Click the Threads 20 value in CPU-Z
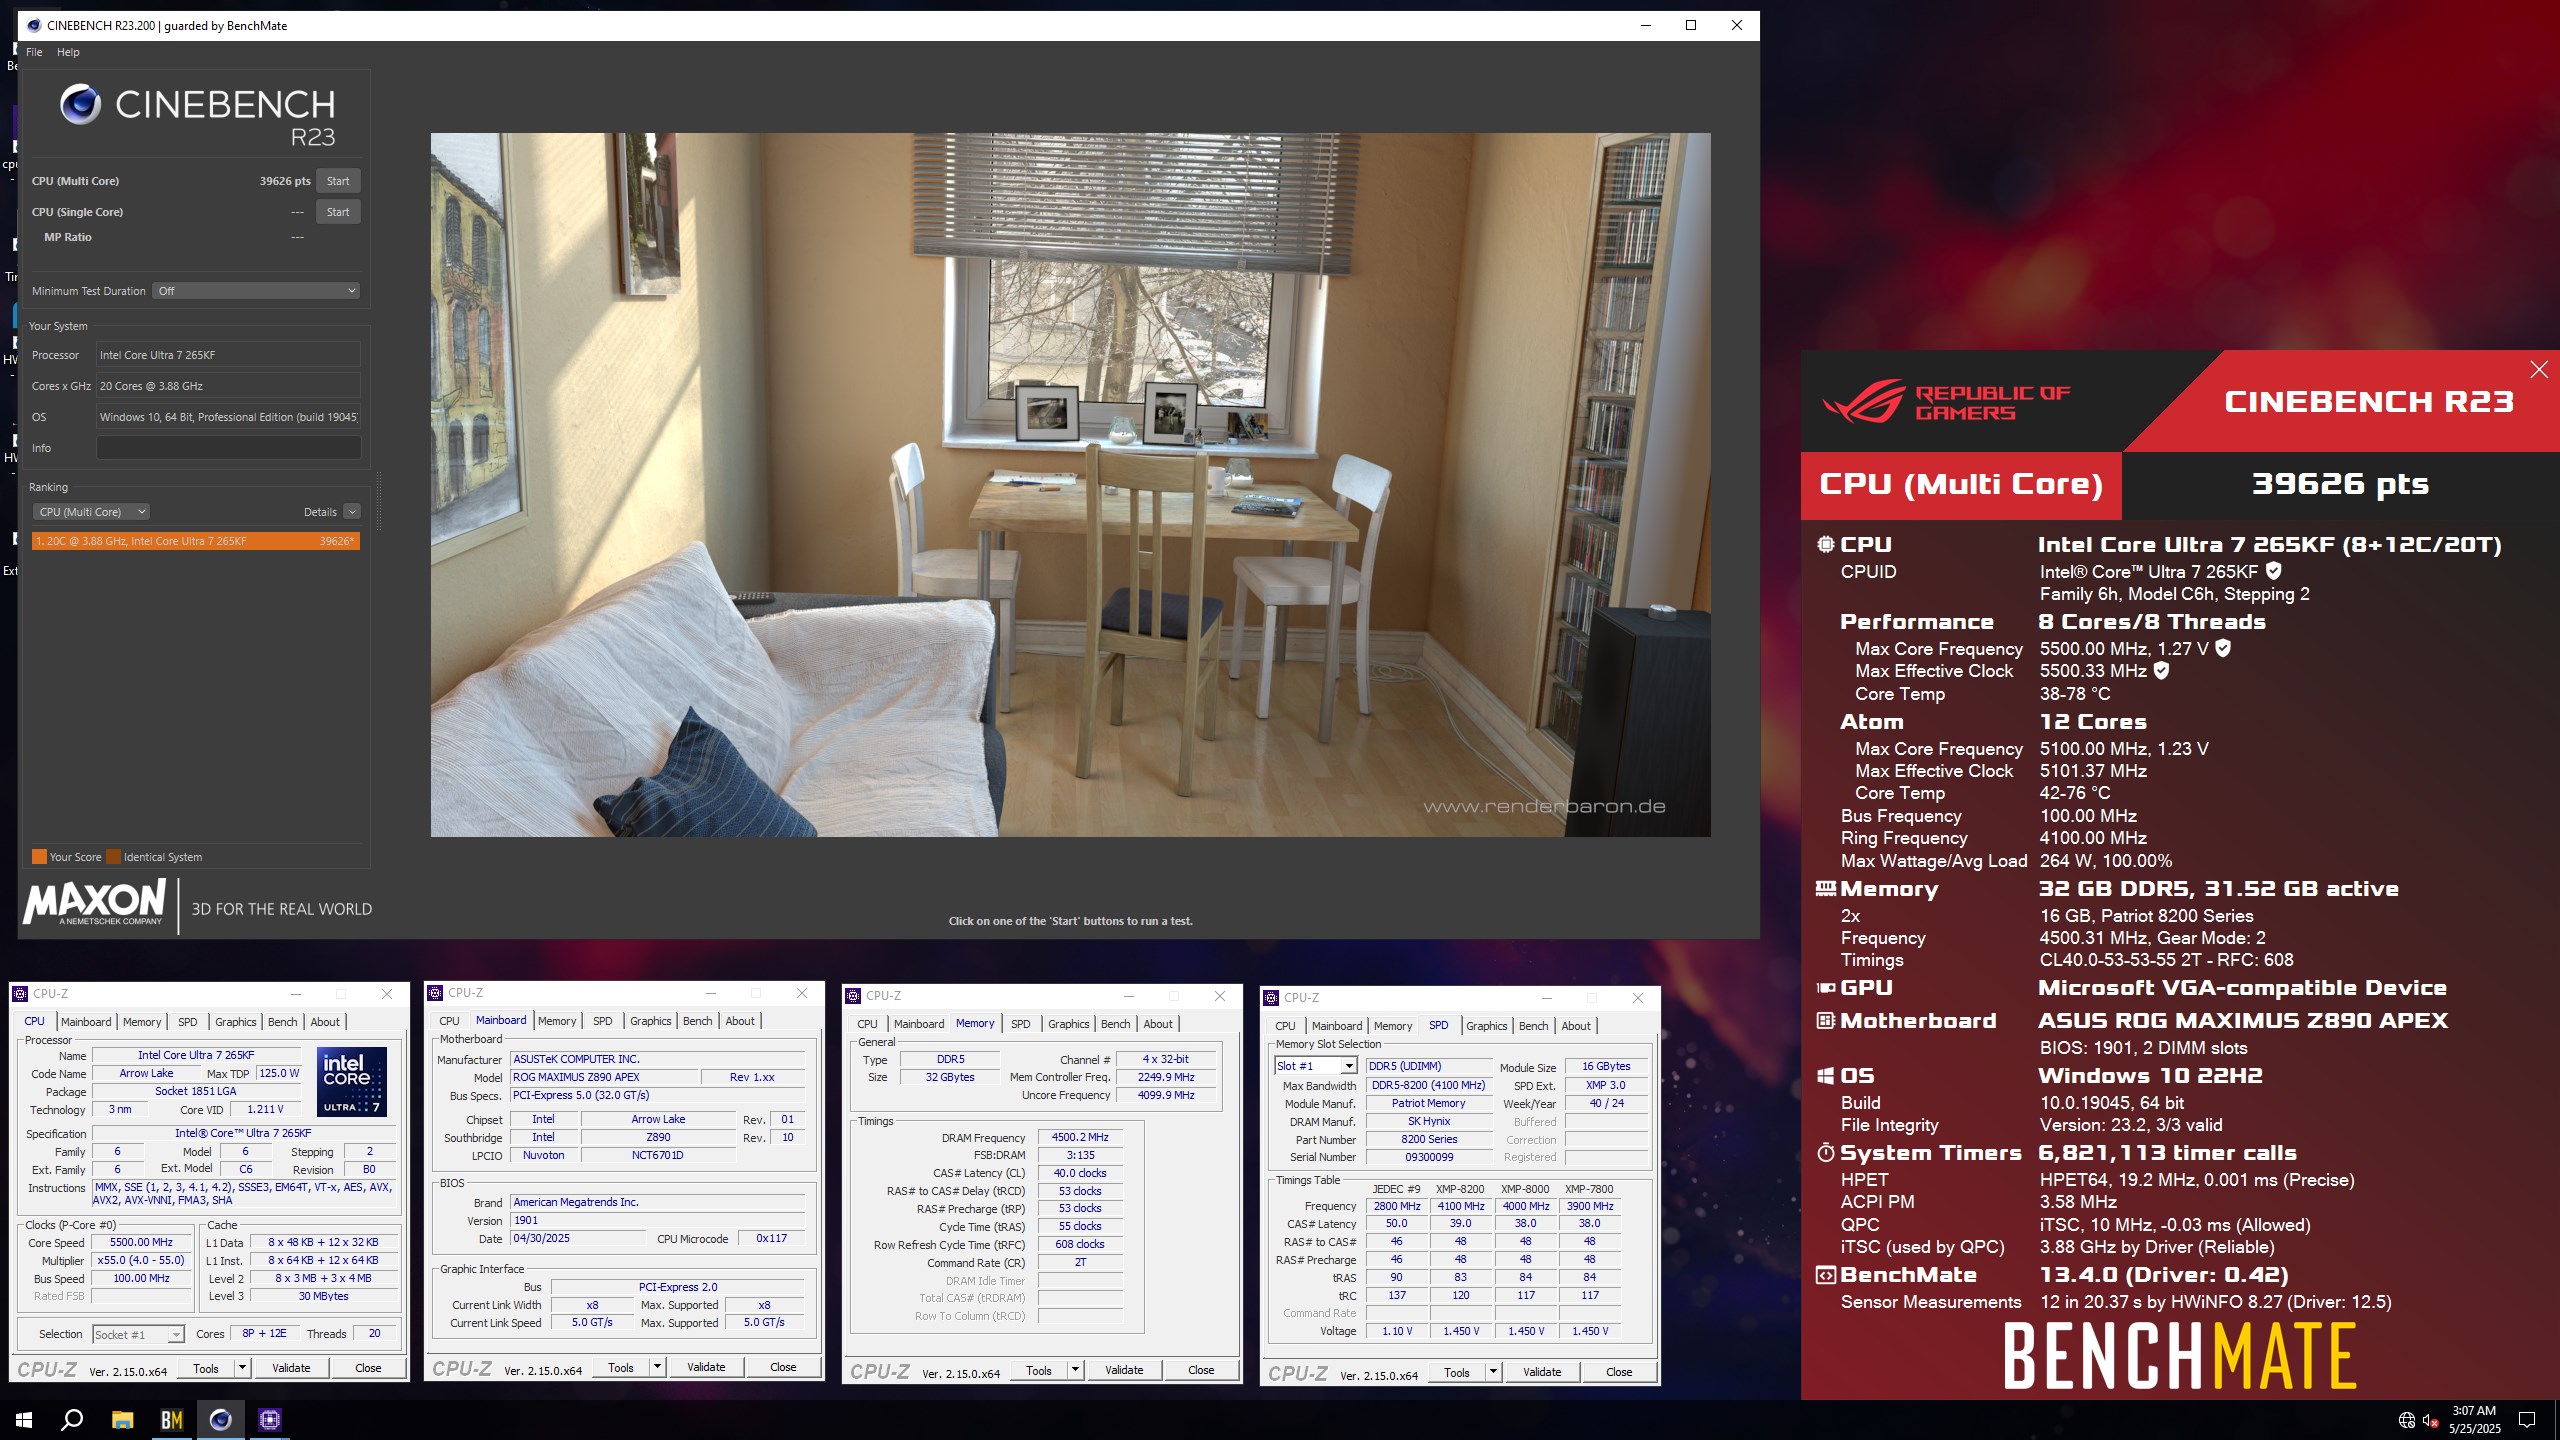 pos(374,1334)
